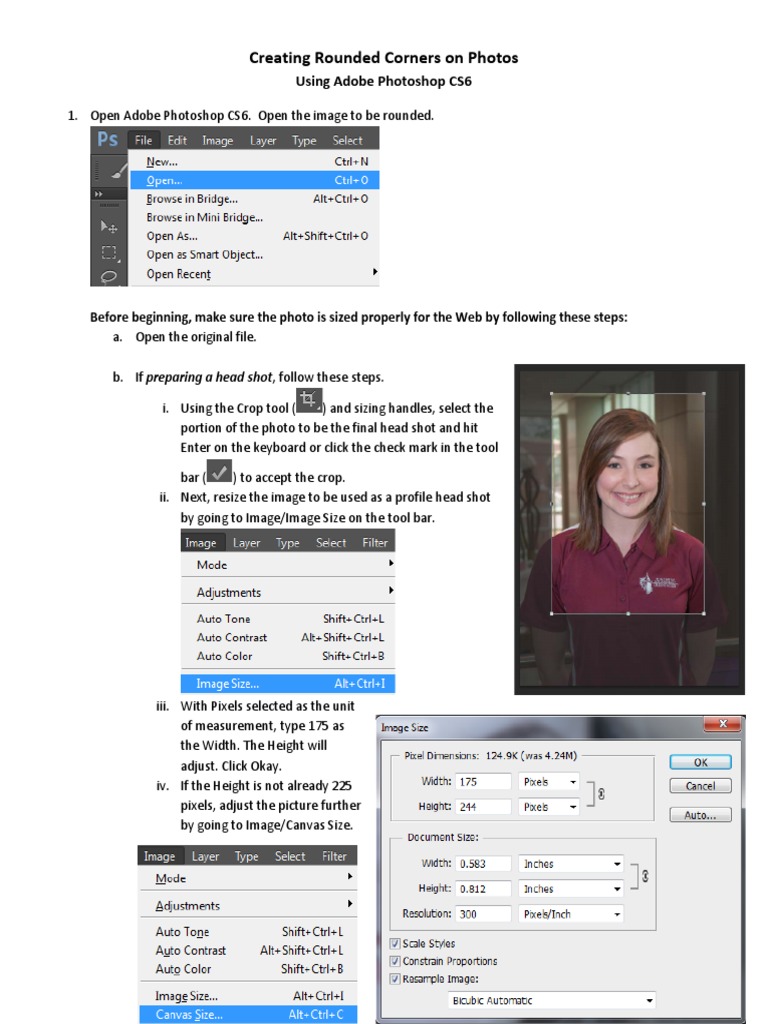Image resolution: width=768 pixels, height=1024 pixels.
Task: Click Image Size... above Canvas Size...
Action: pyautogui.click(x=248, y=996)
